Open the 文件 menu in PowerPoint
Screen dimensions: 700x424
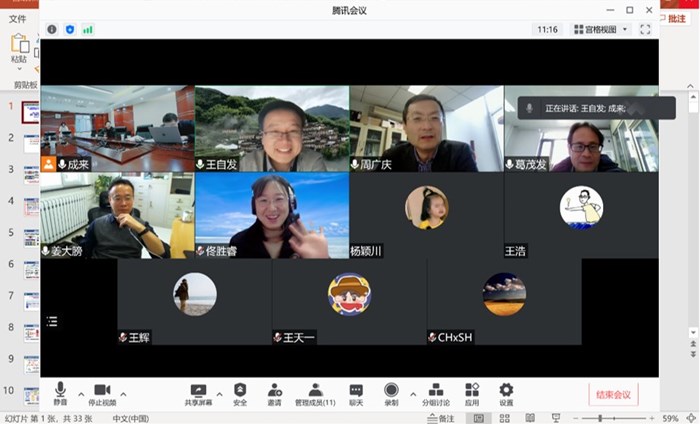(17, 18)
